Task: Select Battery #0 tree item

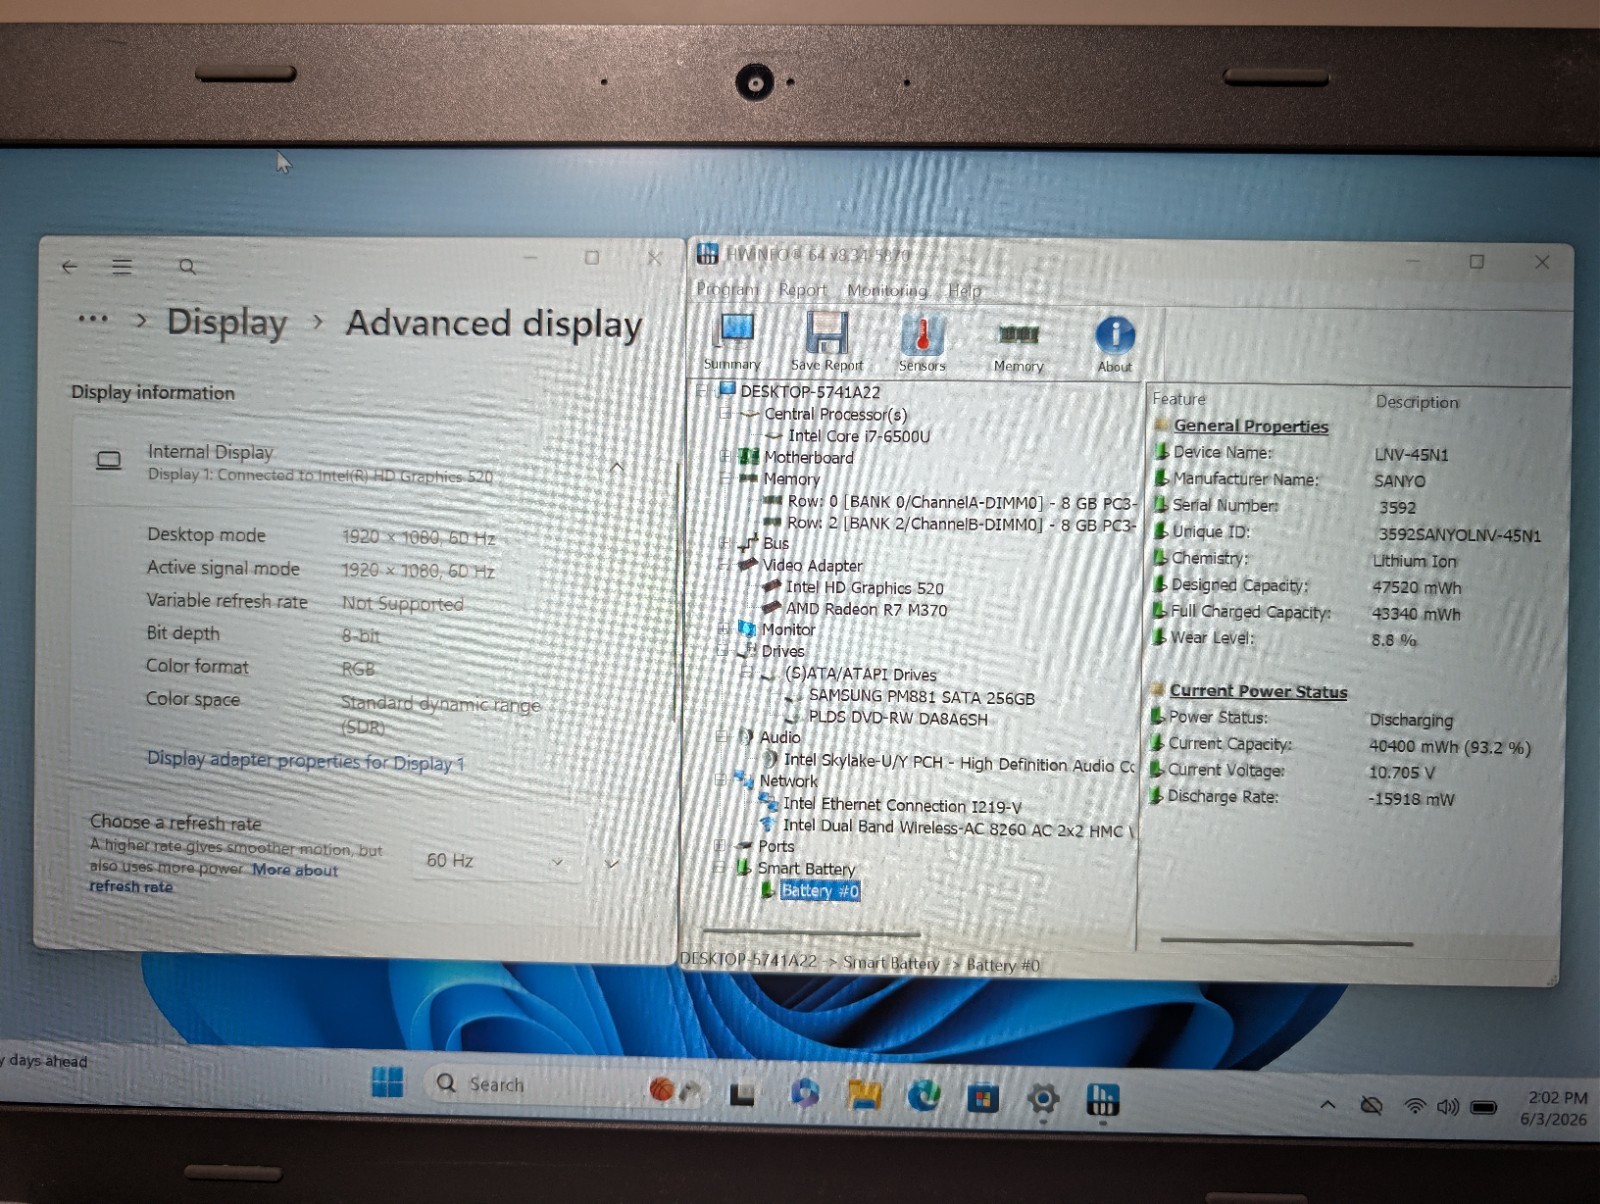Action: (x=819, y=890)
